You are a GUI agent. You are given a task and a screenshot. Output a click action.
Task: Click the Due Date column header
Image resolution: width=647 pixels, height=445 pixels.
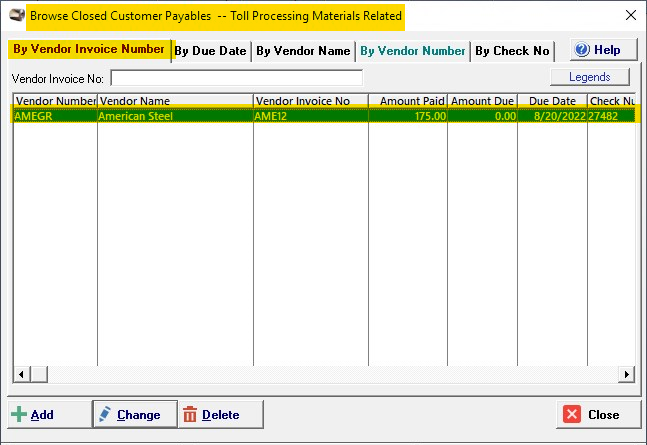tap(552, 101)
